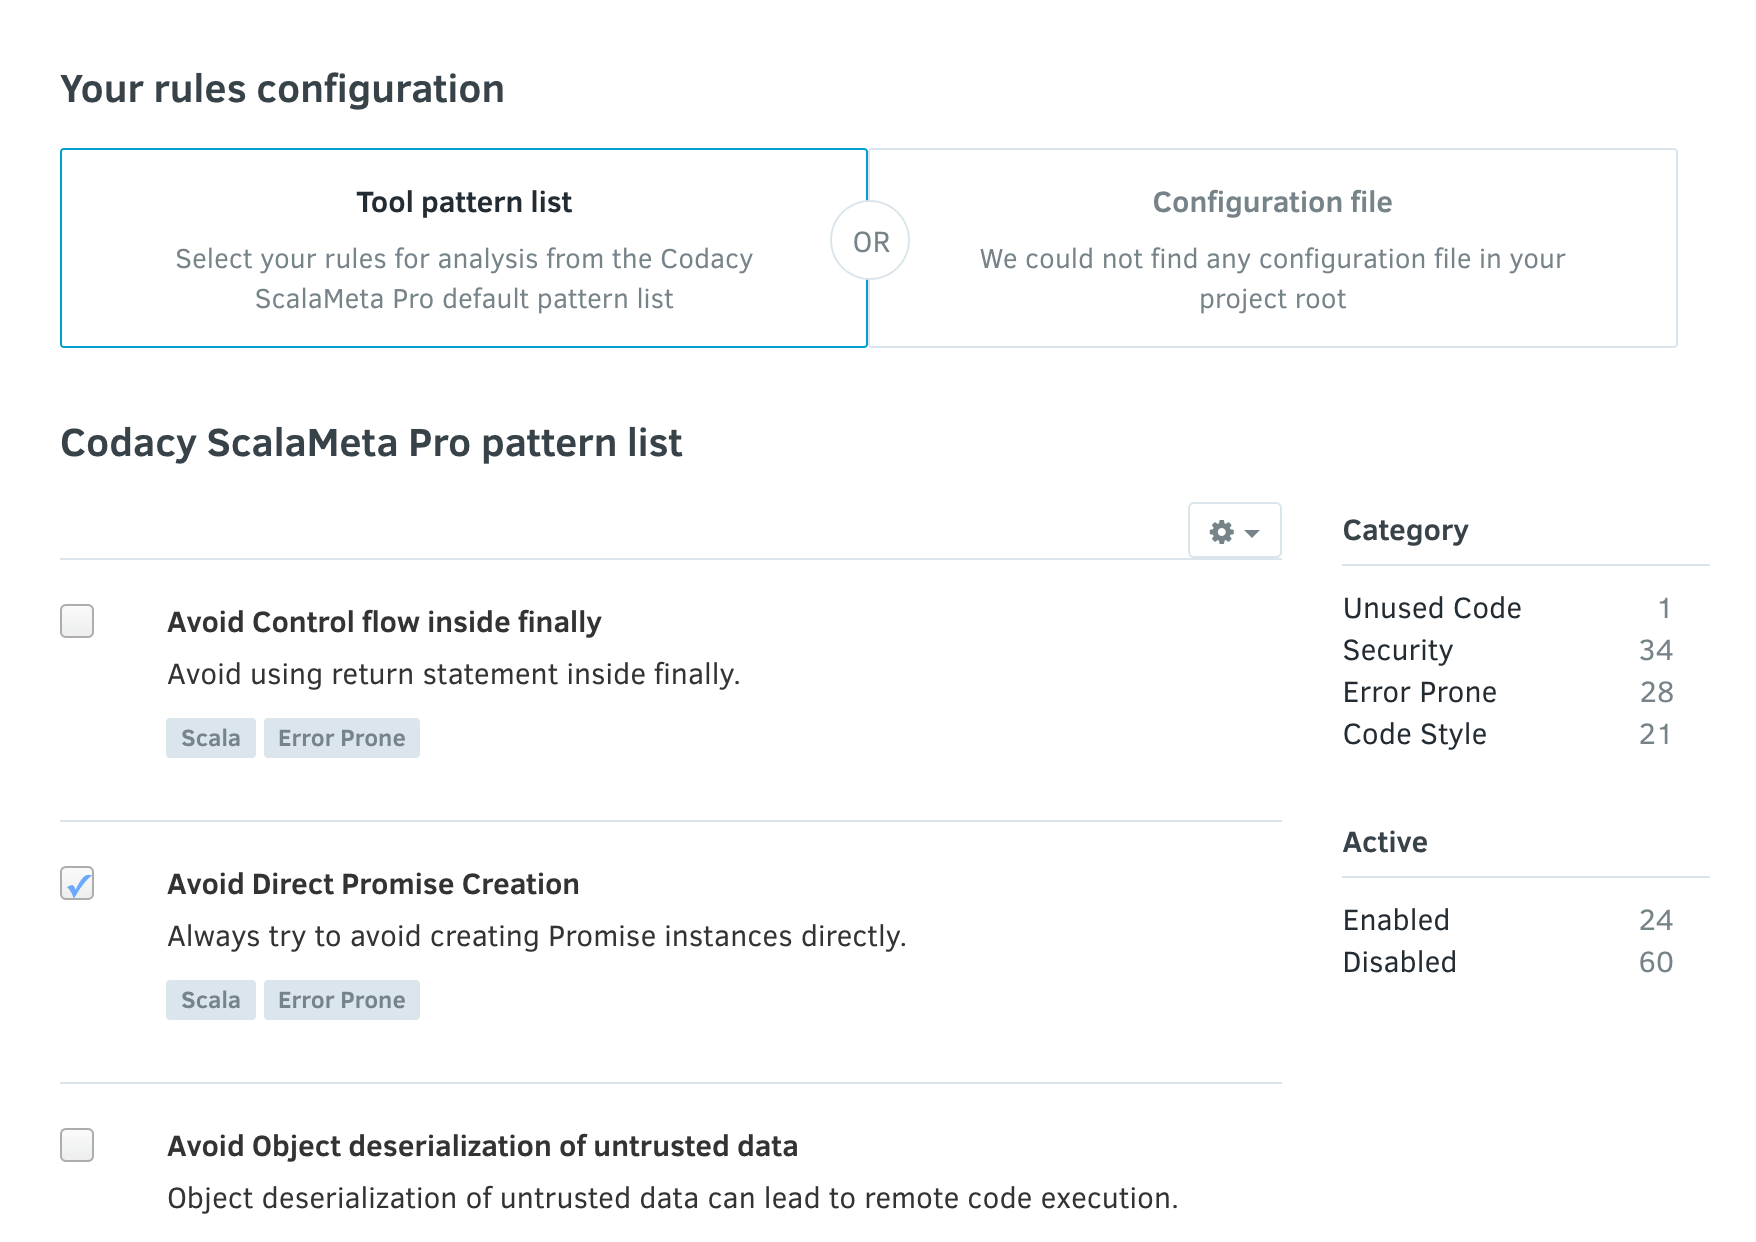Click Error Prone tag under Promise Creation pattern
The height and width of the screenshot is (1242, 1756).
(x=341, y=1000)
